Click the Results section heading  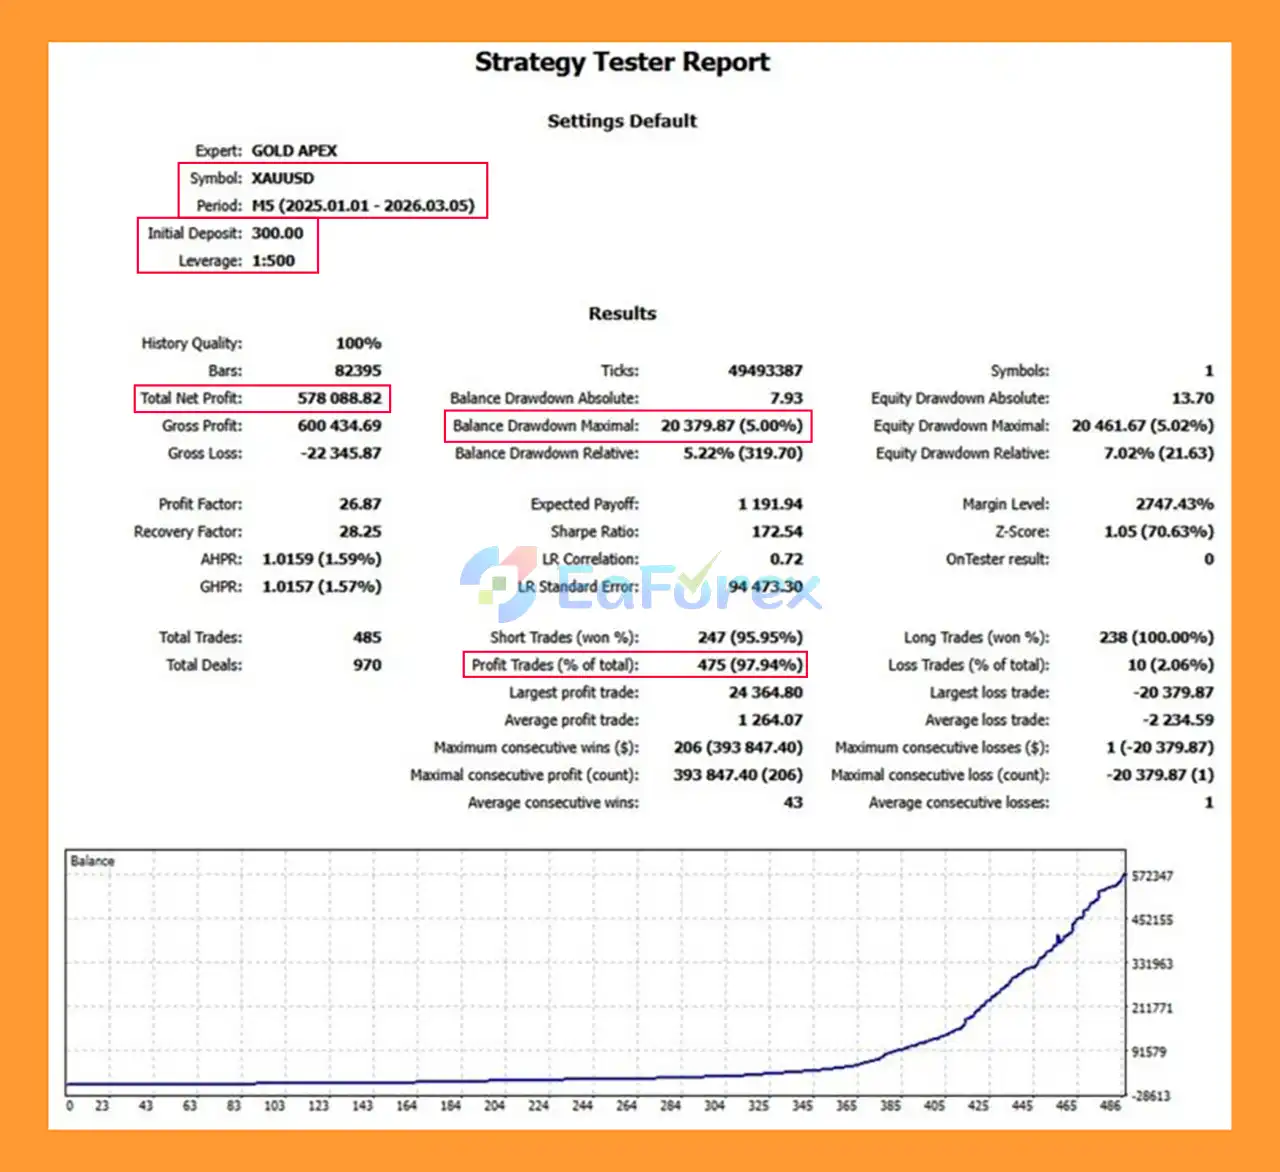click(622, 313)
